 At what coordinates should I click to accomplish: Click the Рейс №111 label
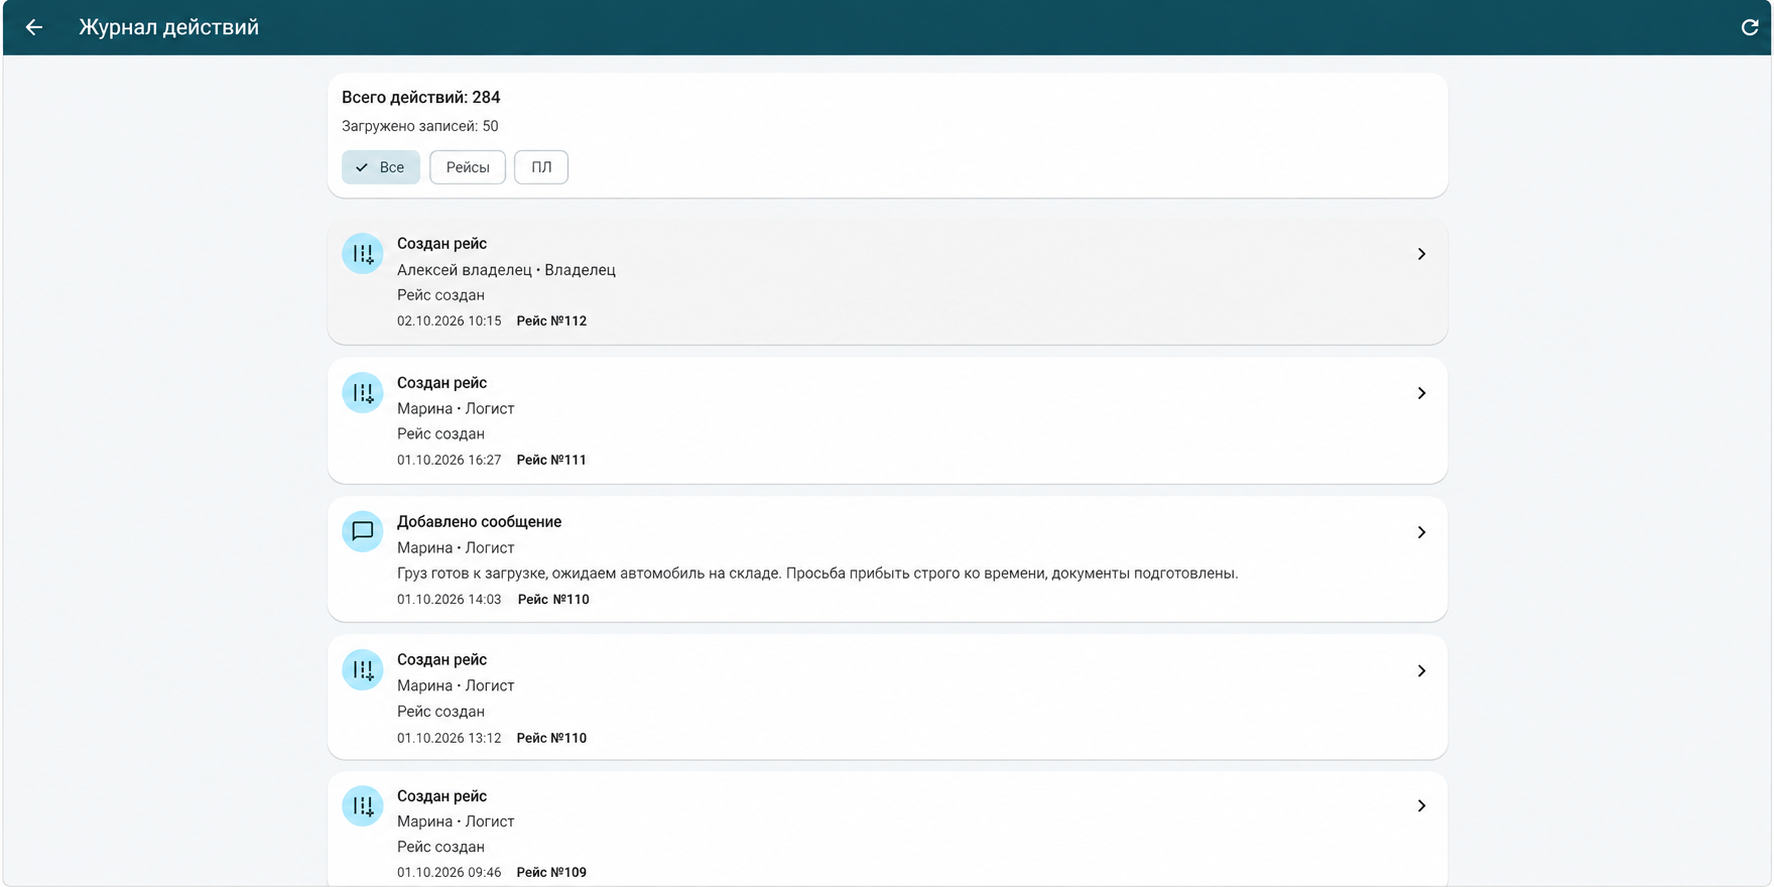click(x=552, y=460)
